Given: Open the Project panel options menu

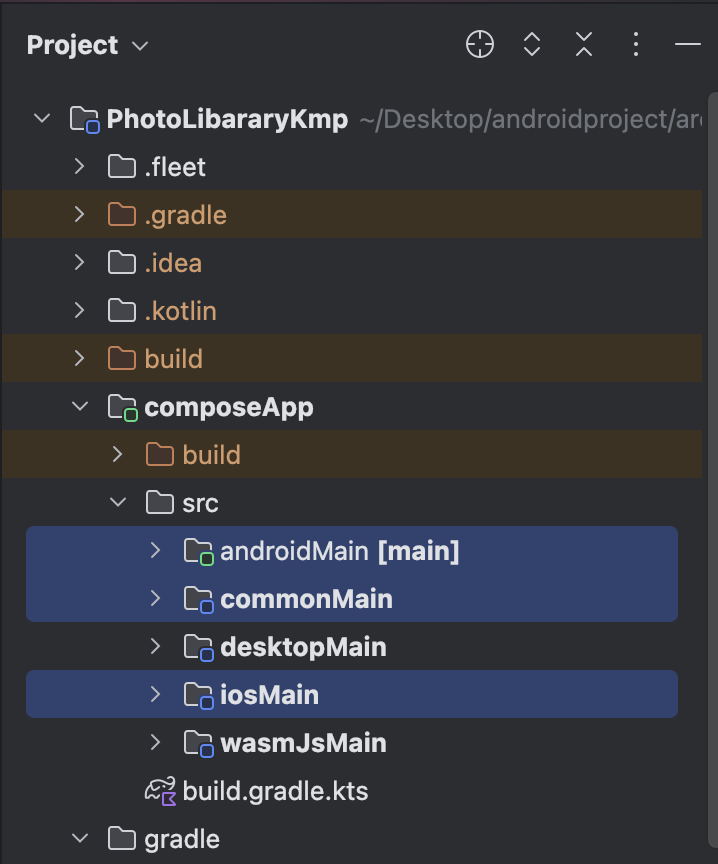Looking at the screenshot, I should 636,44.
